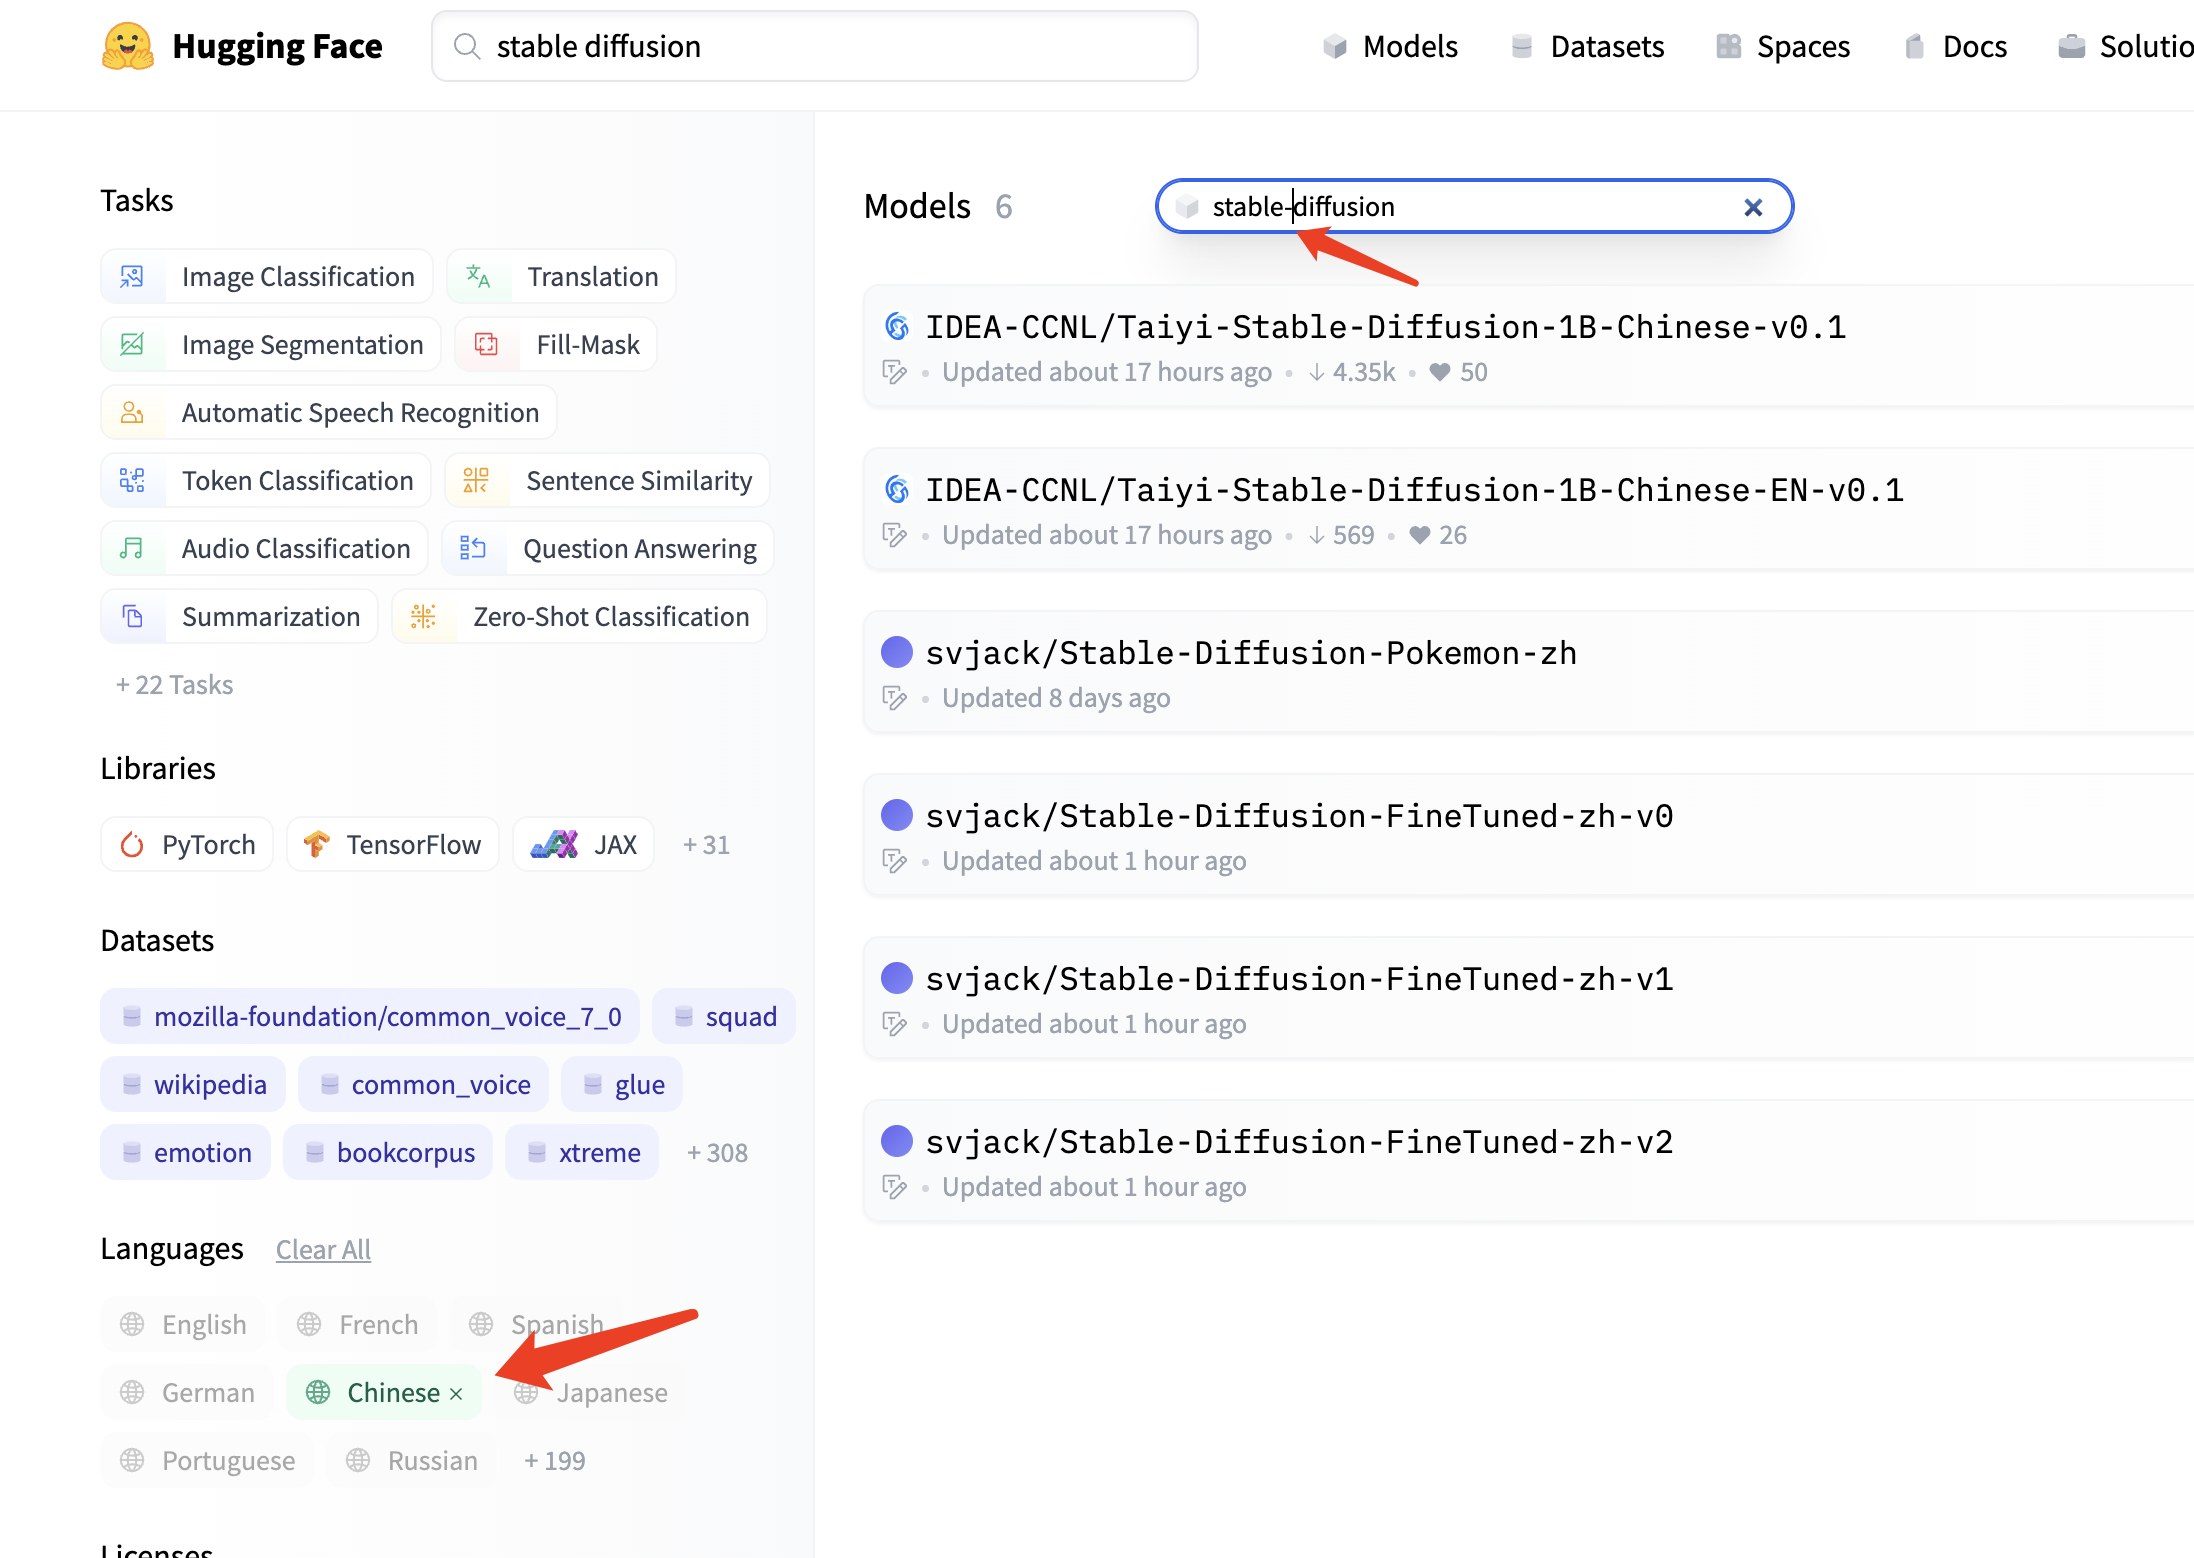The width and height of the screenshot is (2194, 1558).
Task: Expand the +31 more libraries
Action: pyautogui.click(x=706, y=845)
